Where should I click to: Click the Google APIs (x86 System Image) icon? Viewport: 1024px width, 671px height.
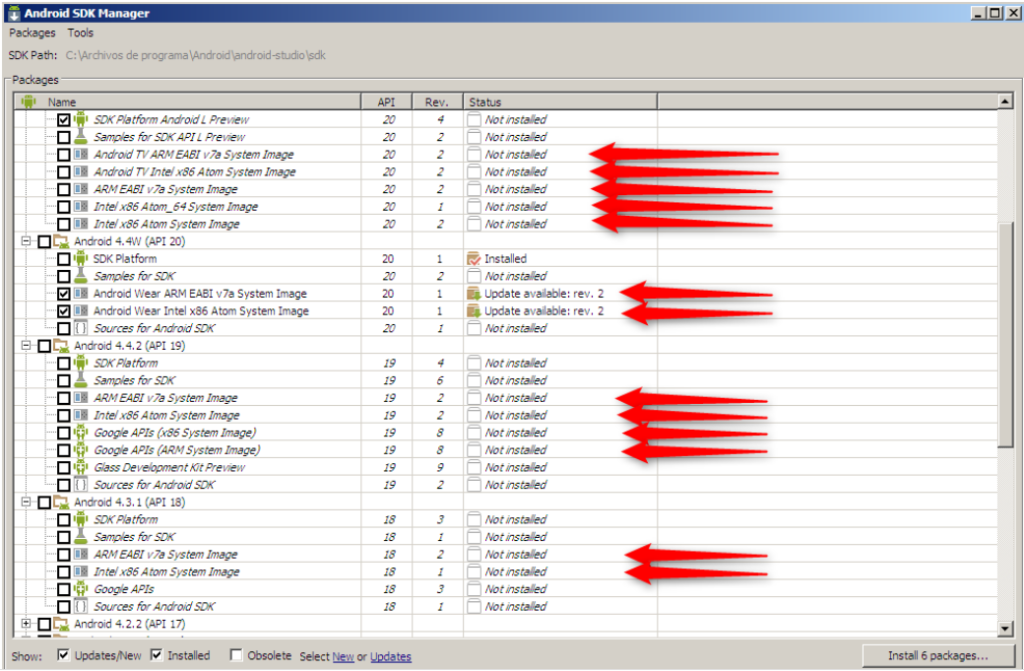tap(80, 433)
